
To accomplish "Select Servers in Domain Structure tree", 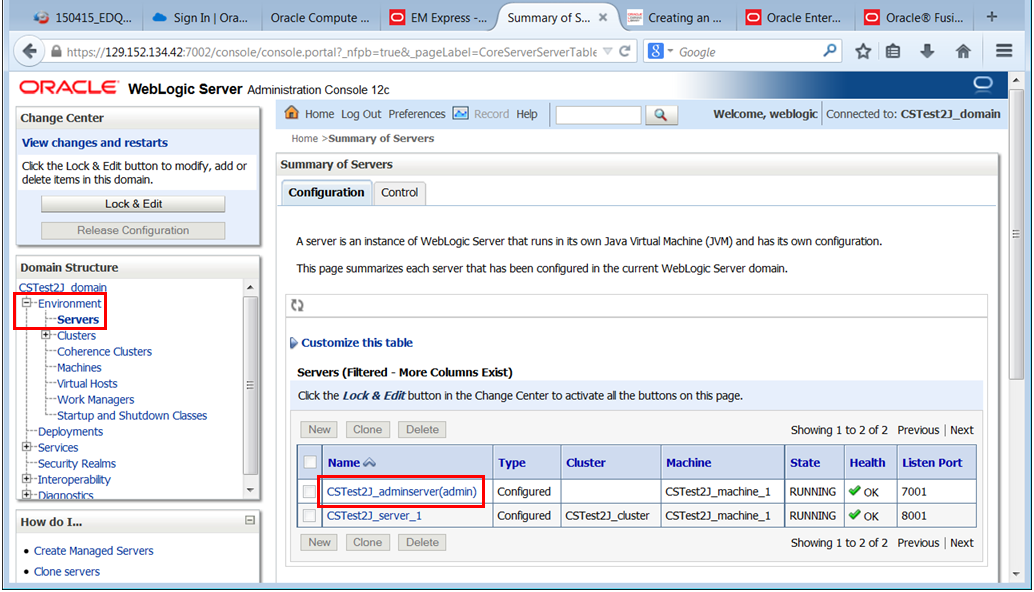I will [78, 319].
